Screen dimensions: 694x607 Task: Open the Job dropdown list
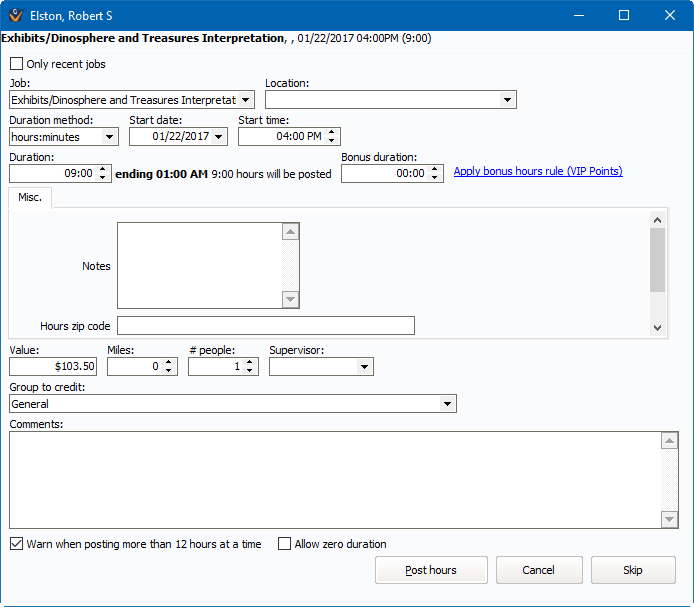[246, 100]
